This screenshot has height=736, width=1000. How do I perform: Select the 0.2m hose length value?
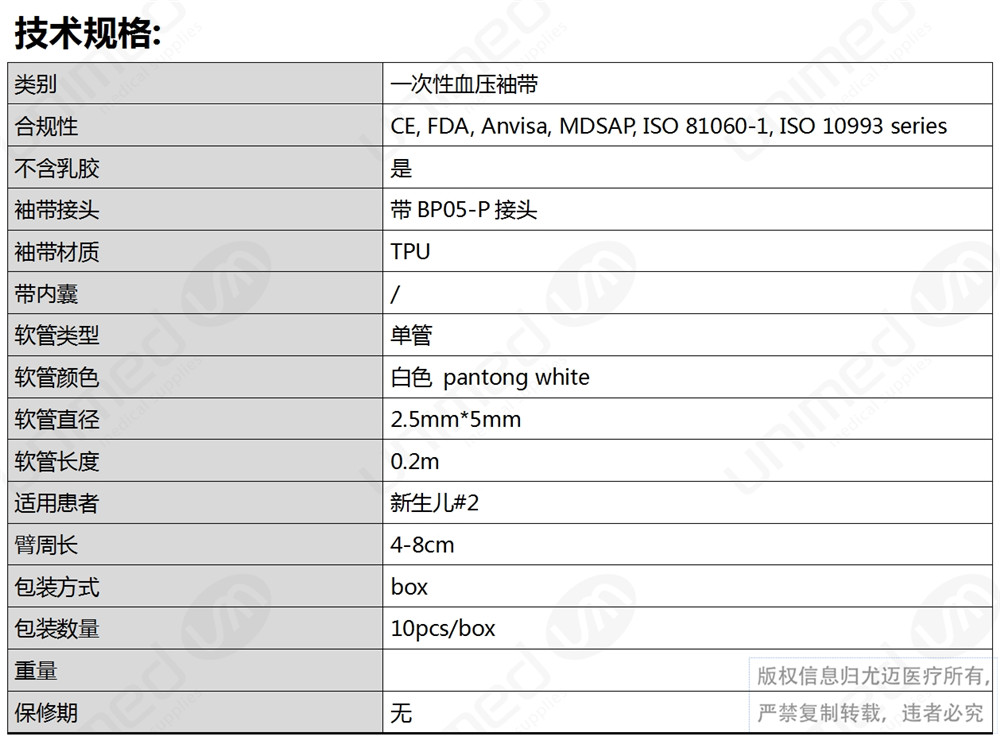point(415,461)
